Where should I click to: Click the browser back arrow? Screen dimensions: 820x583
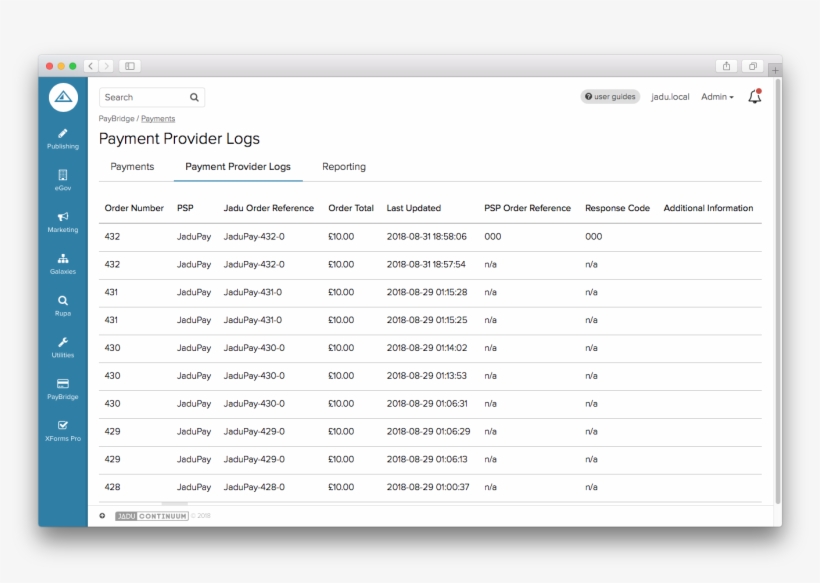[91, 66]
